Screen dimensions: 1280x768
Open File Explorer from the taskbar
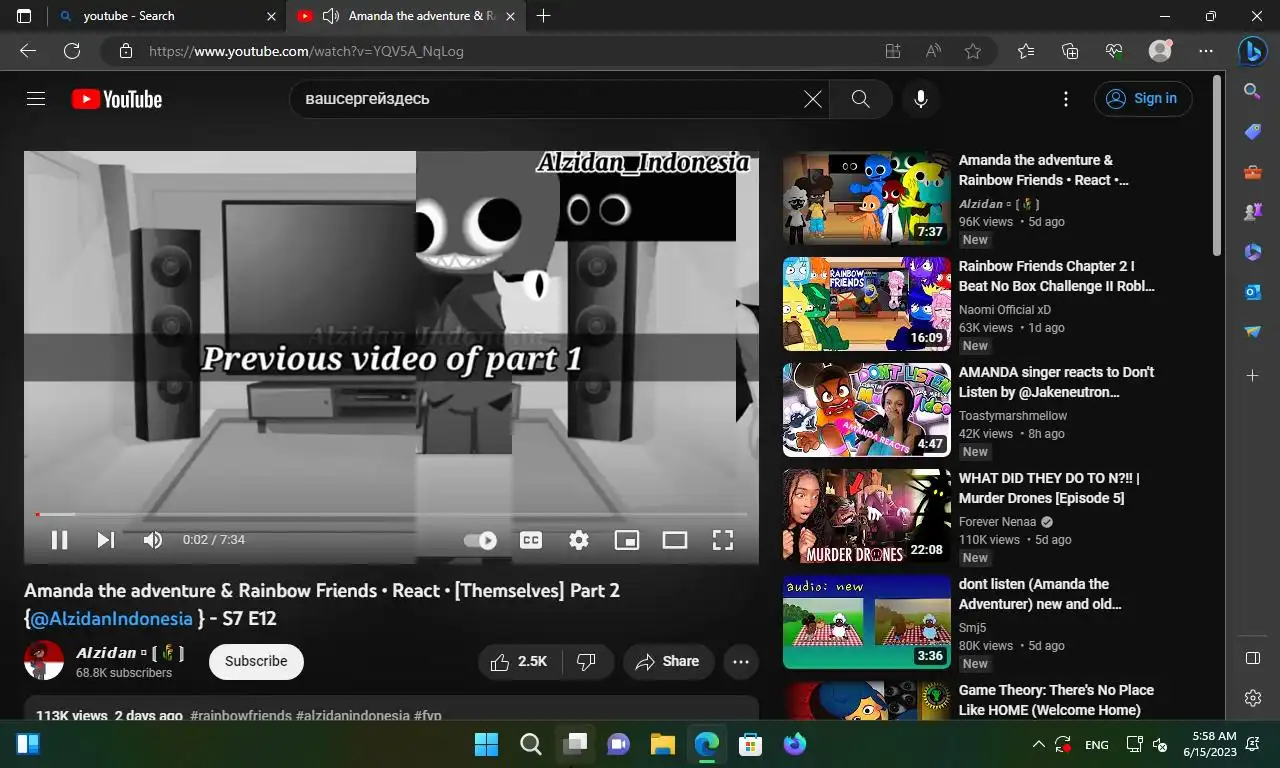[x=662, y=744]
